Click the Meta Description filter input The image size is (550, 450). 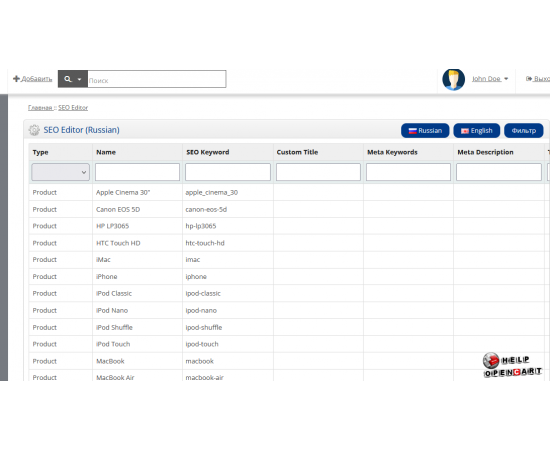(x=499, y=172)
